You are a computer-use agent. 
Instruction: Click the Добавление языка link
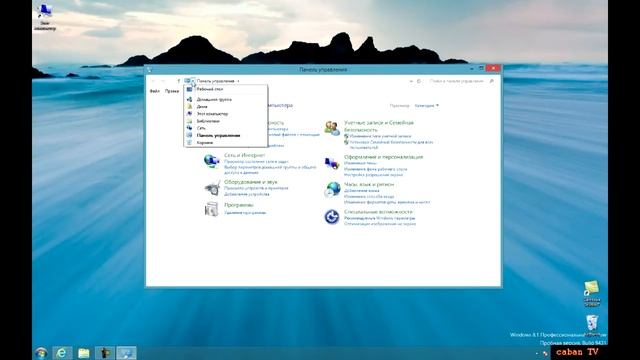pos(362,191)
